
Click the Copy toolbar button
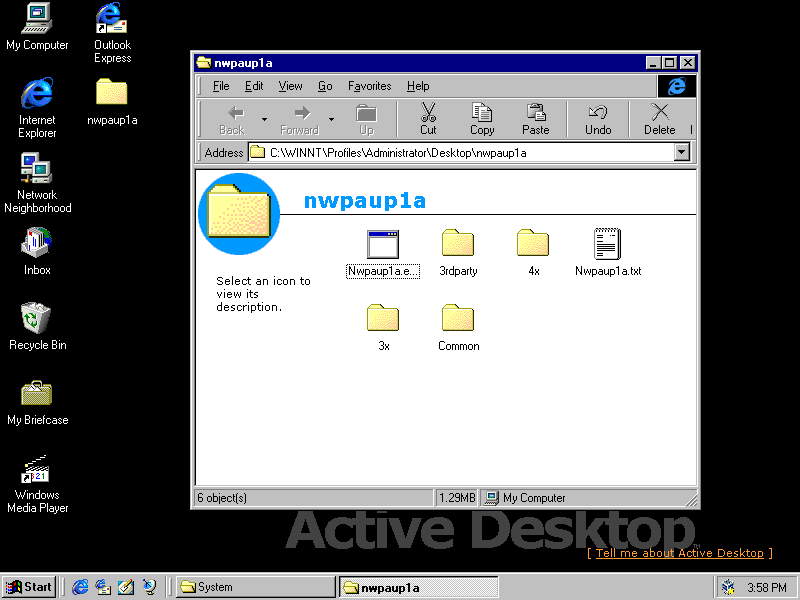[482, 120]
